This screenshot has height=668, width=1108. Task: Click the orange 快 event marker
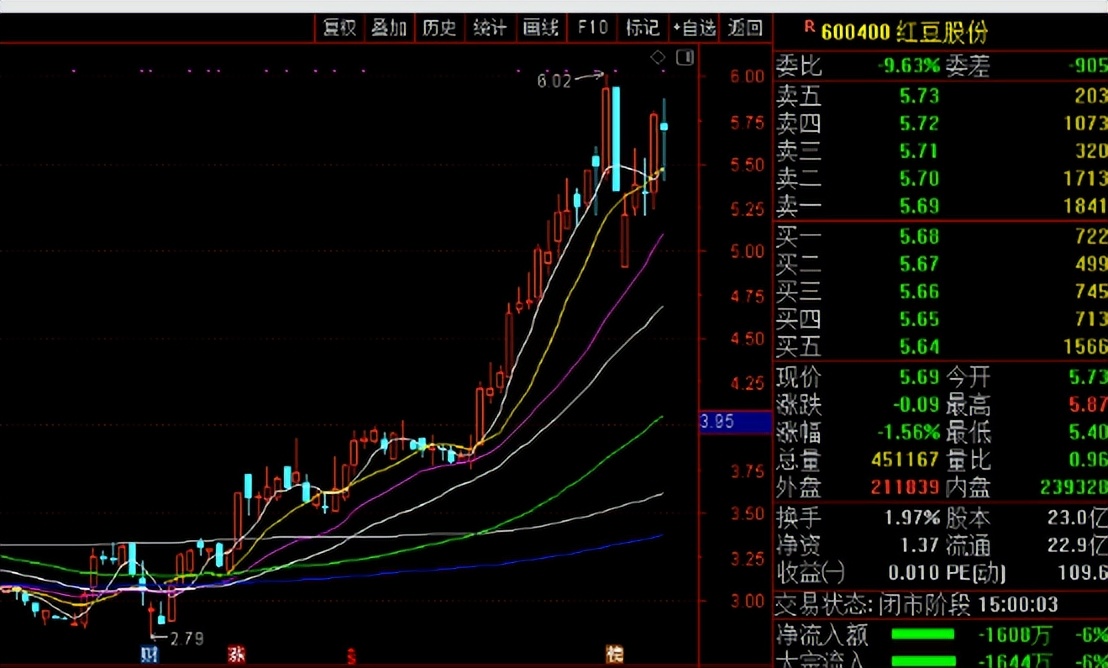614,655
